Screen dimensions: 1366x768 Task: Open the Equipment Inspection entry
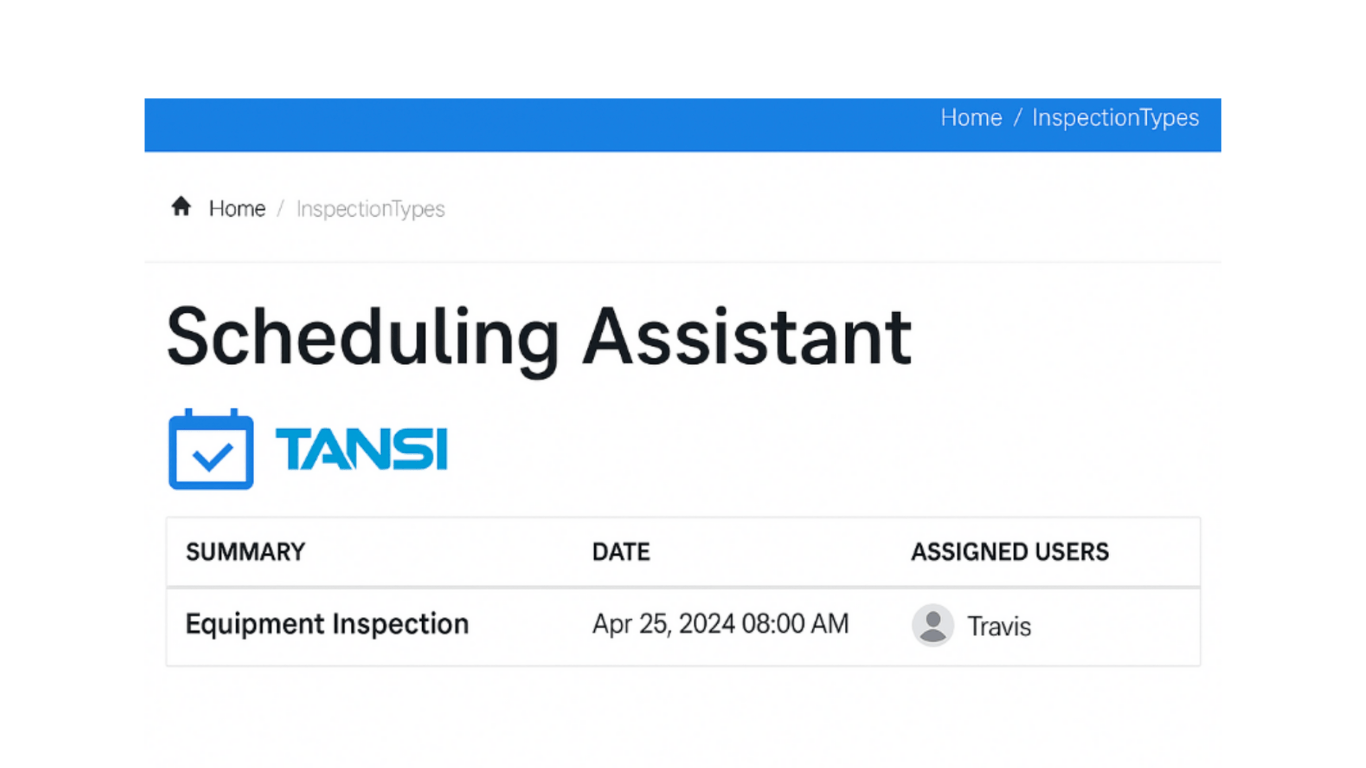(327, 624)
